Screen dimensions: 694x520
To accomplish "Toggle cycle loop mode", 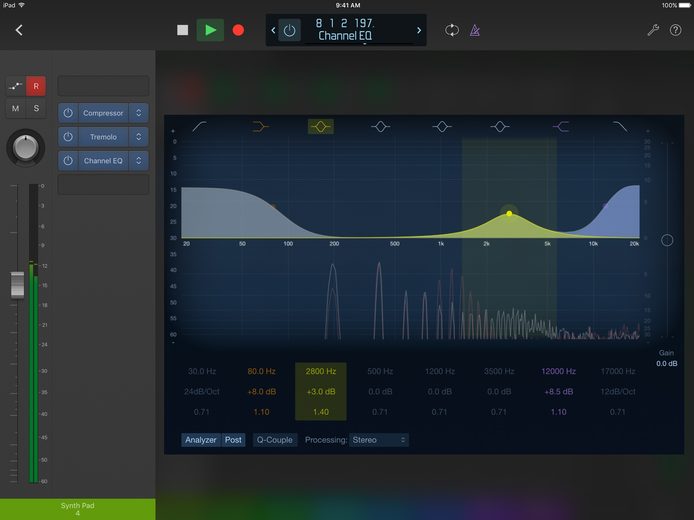I will click(x=451, y=30).
